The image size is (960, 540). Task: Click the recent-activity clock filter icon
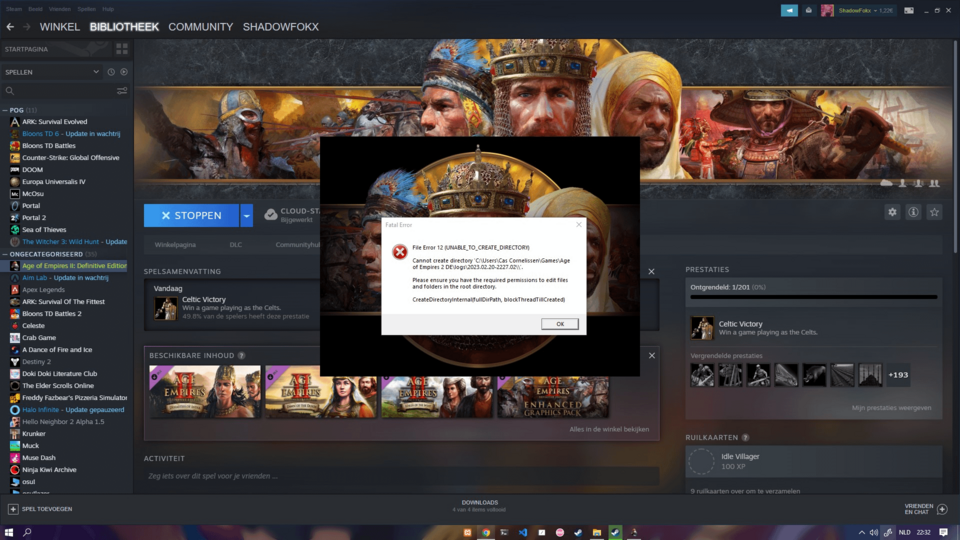click(111, 72)
